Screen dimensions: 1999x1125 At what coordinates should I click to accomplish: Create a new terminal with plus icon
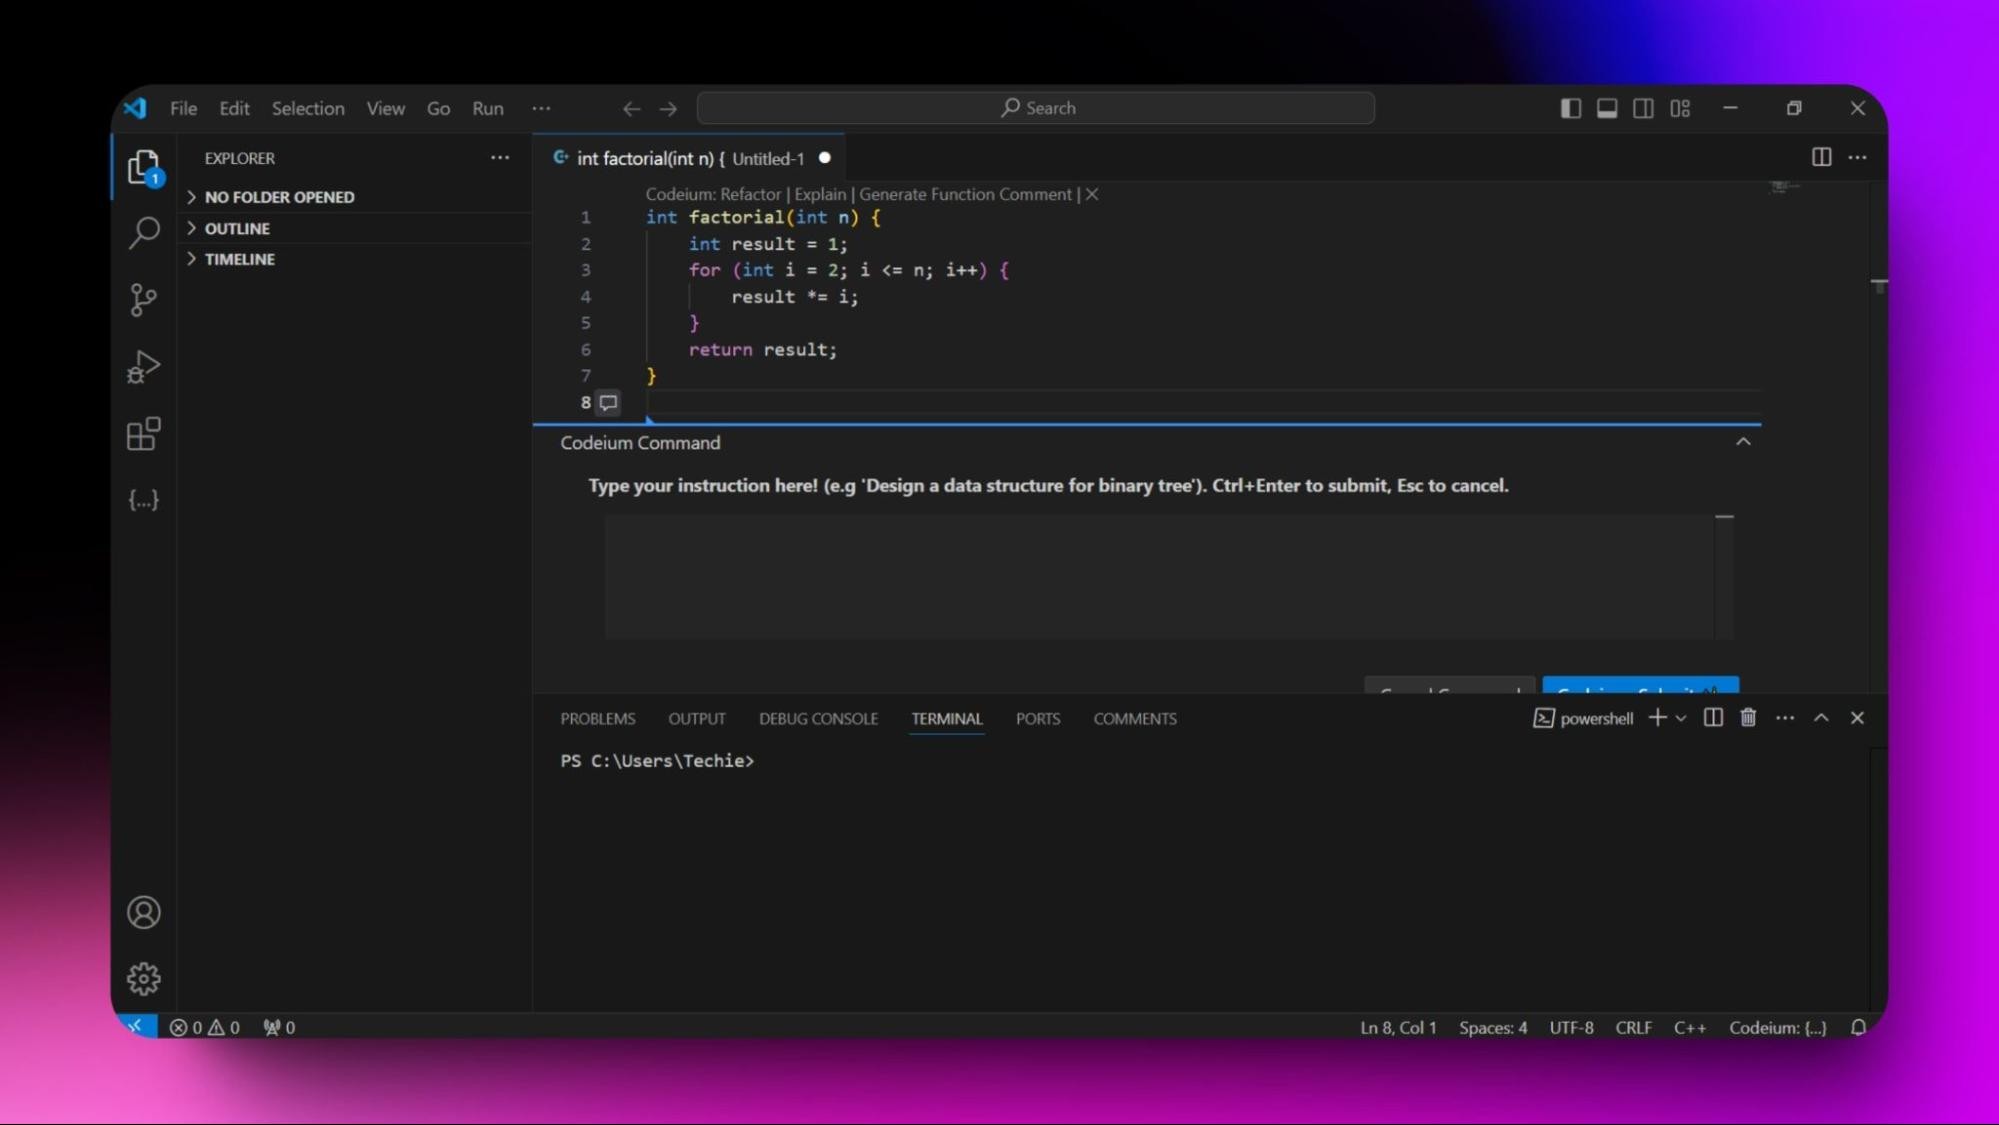(1657, 717)
